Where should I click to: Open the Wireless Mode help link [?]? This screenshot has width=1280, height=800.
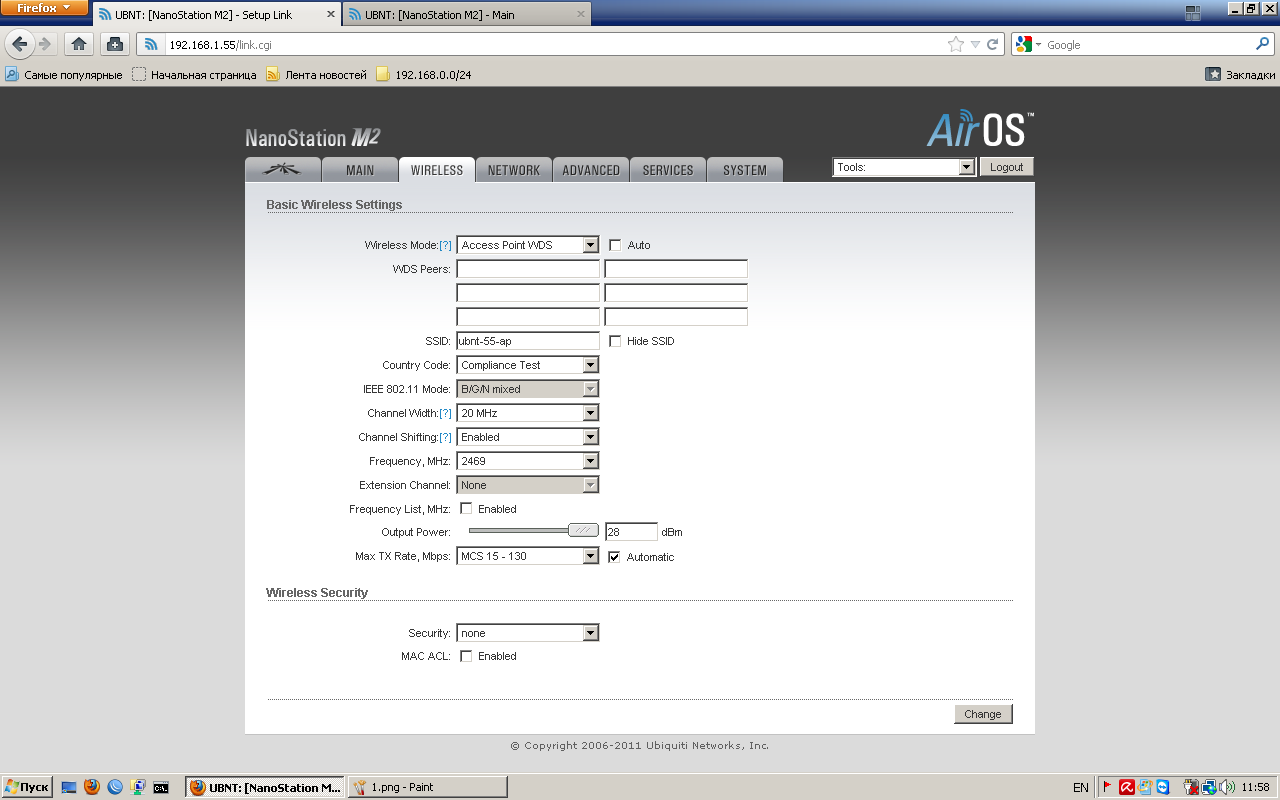coord(446,245)
